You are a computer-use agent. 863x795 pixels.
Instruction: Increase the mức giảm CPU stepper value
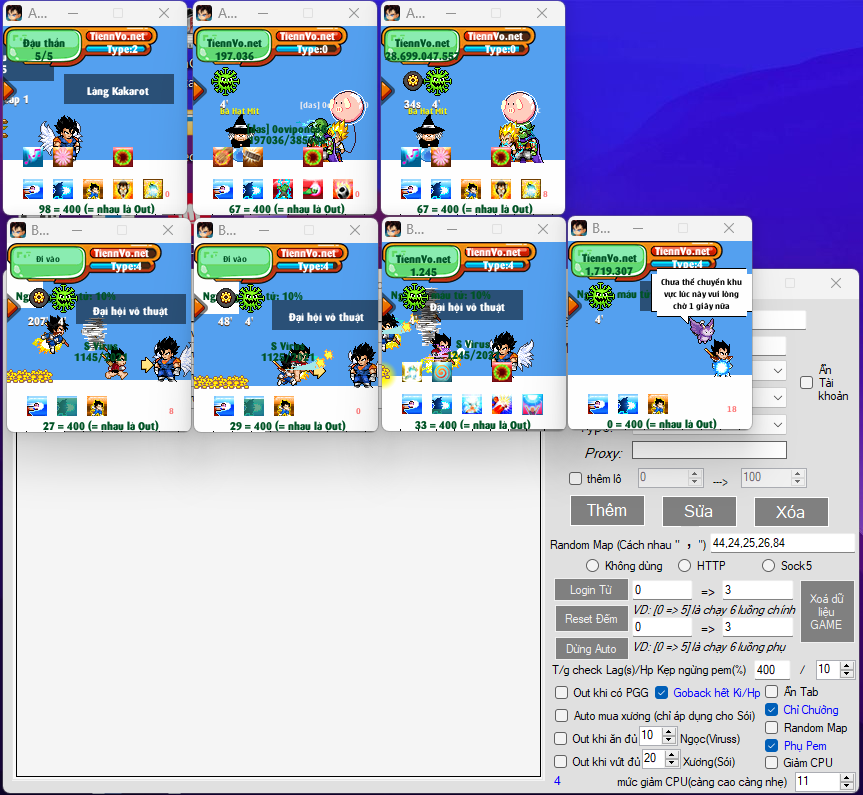847,776
